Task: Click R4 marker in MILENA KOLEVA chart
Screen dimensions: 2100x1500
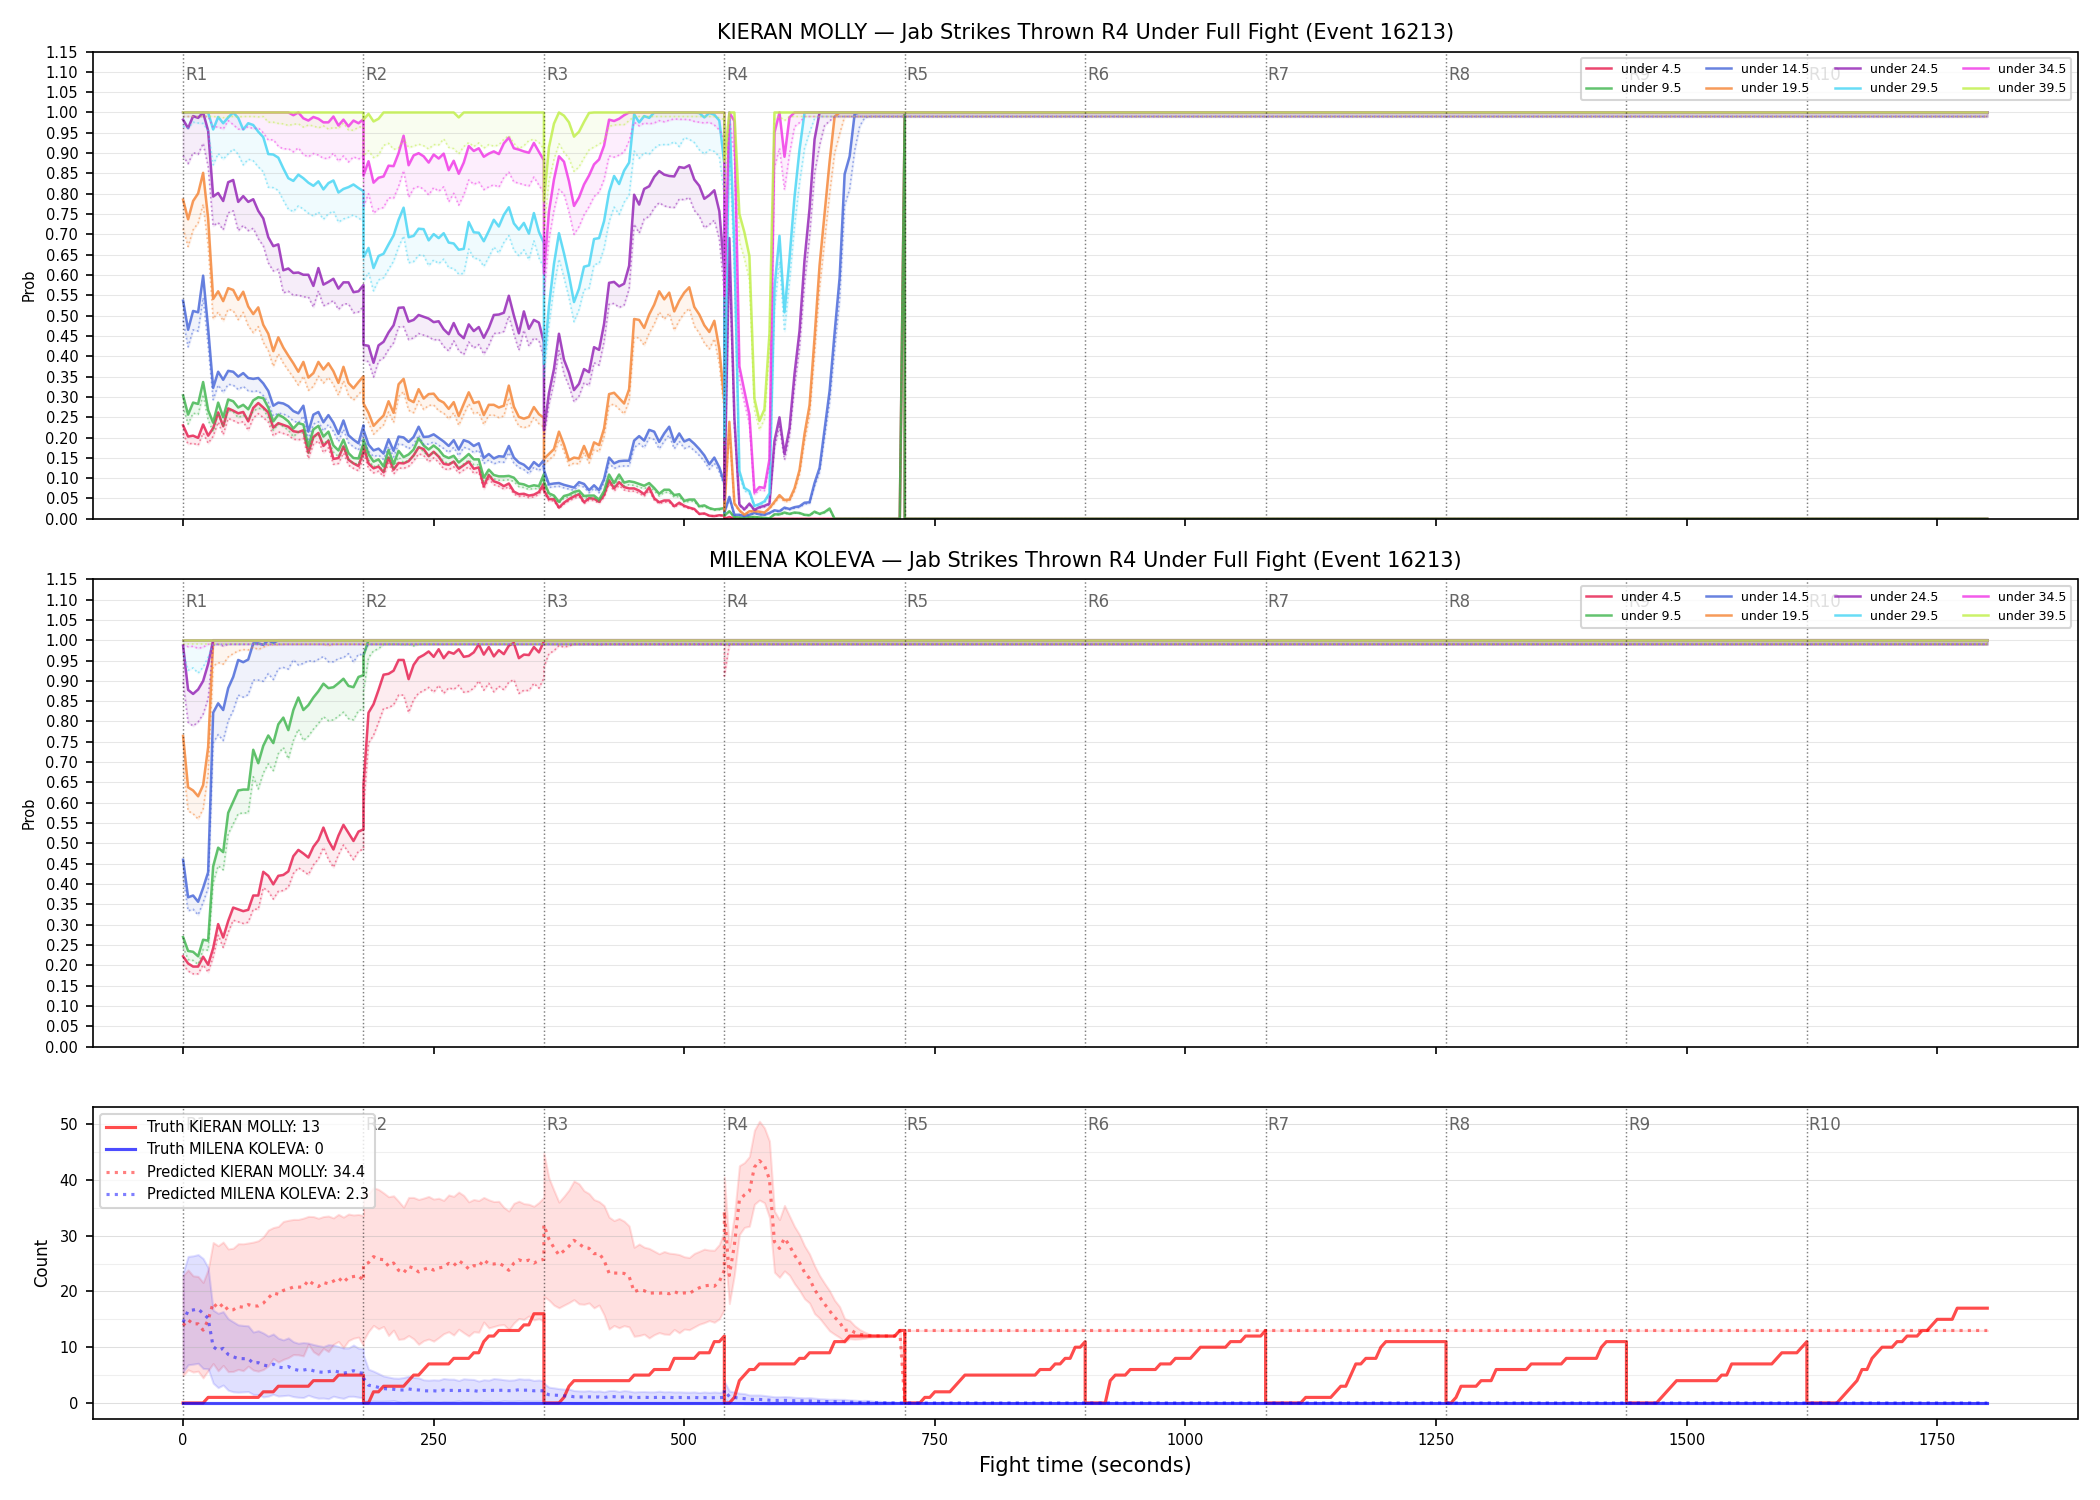Action: [737, 601]
